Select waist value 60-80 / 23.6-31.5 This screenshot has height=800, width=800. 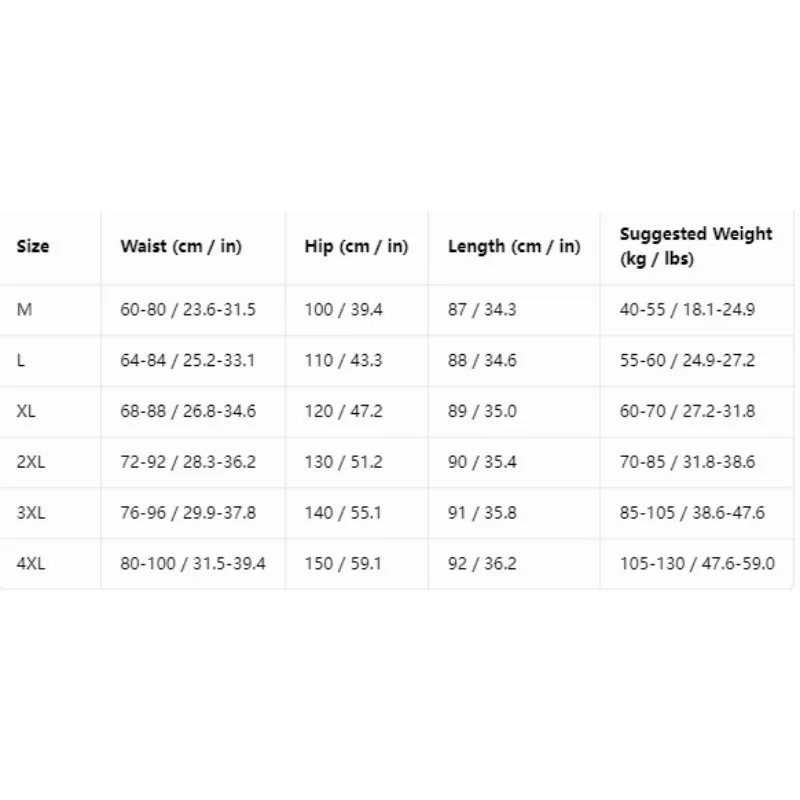(x=188, y=310)
